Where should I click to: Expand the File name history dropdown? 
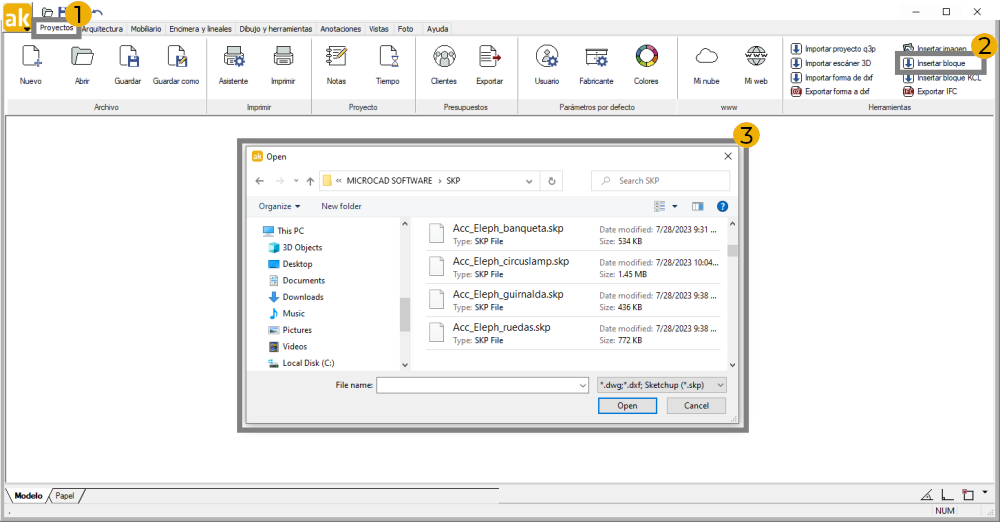coord(582,385)
